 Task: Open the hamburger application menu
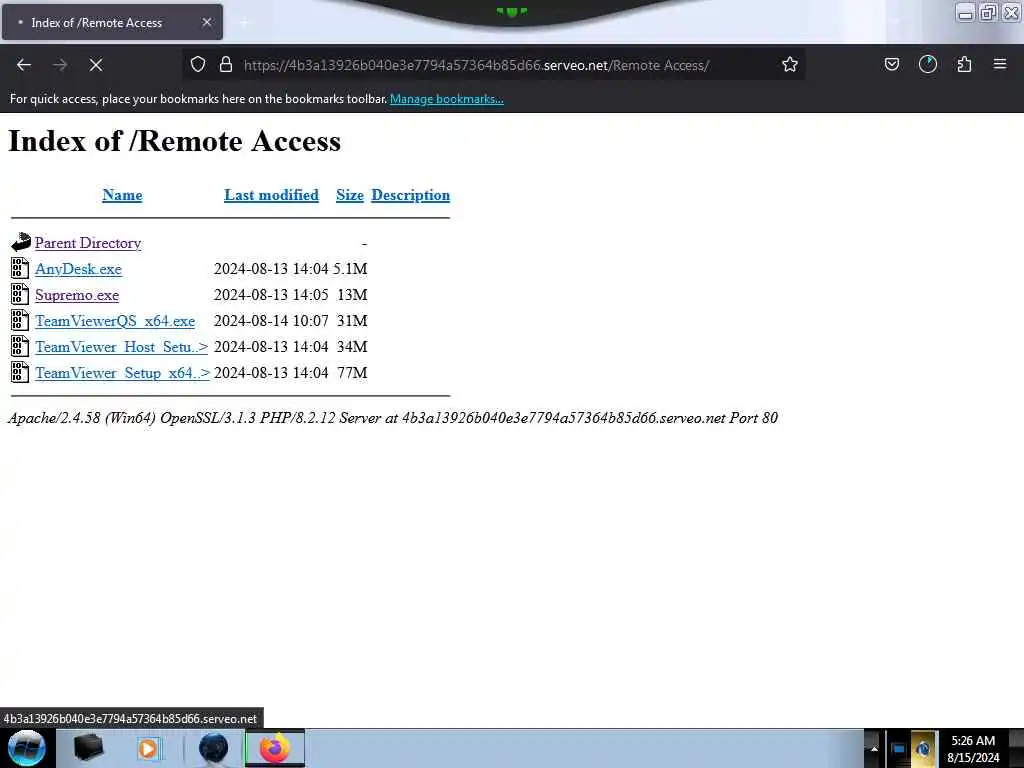point(1000,64)
